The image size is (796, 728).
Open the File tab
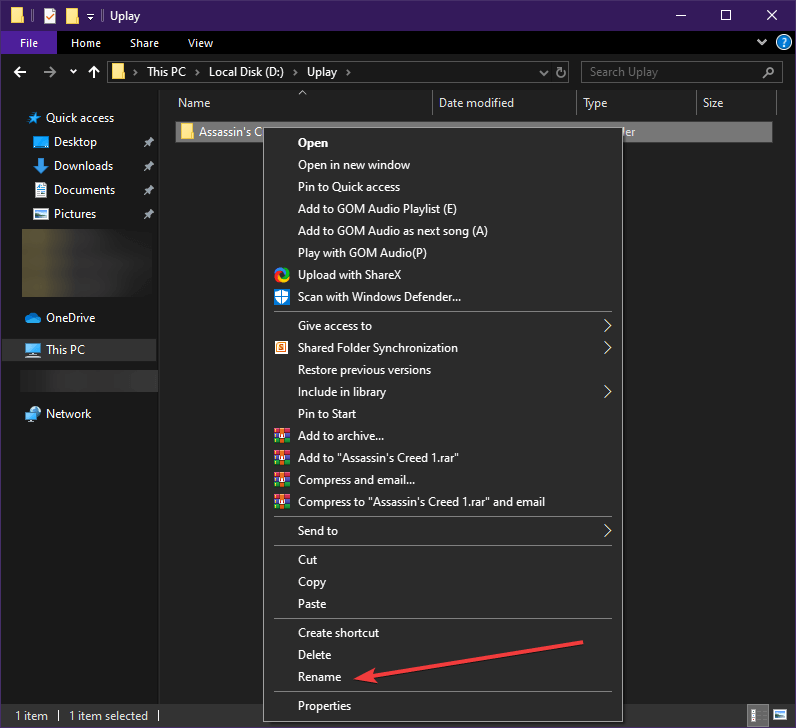click(x=29, y=43)
